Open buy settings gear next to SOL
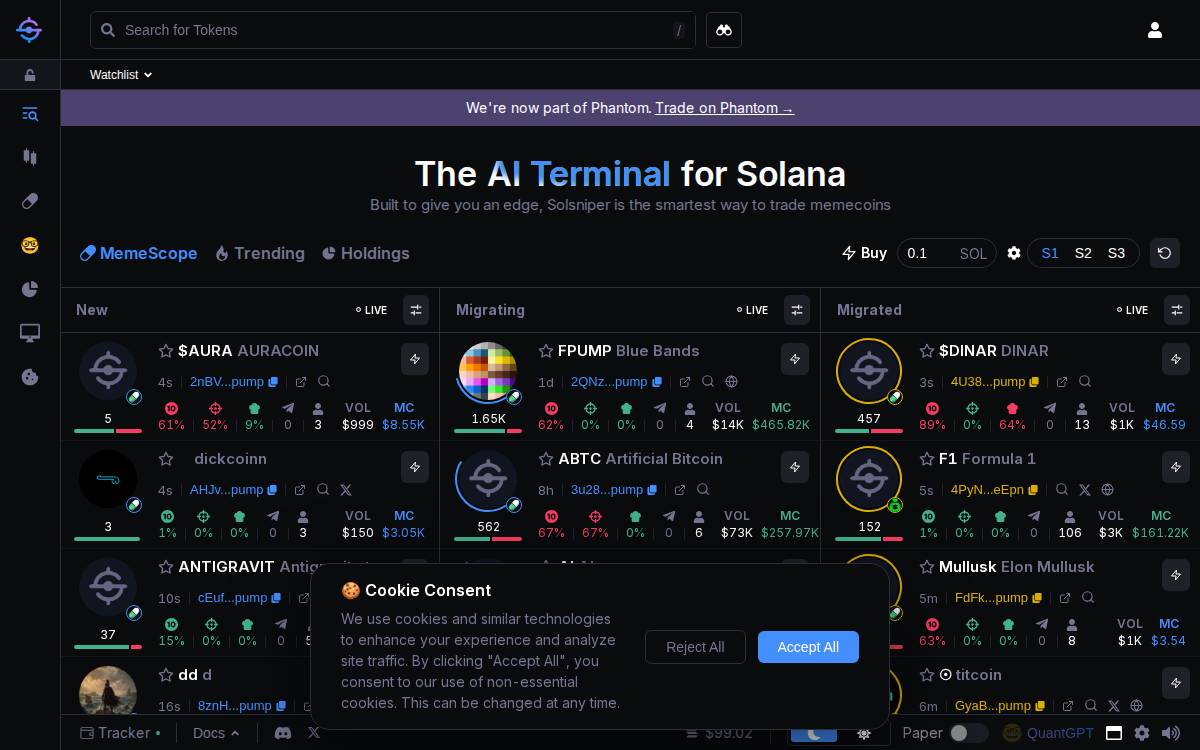Image resolution: width=1200 pixels, height=750 pixels. (1014, 253)
